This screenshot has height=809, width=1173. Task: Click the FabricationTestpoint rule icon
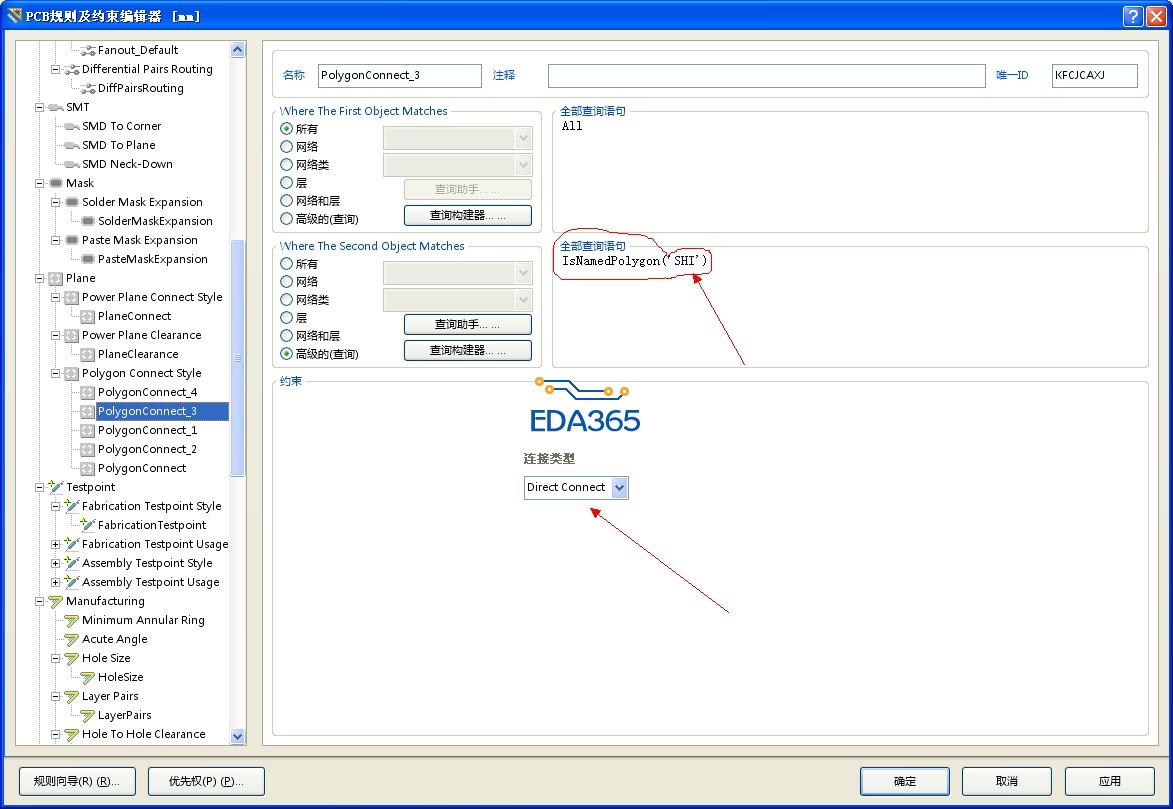[88, 525]
